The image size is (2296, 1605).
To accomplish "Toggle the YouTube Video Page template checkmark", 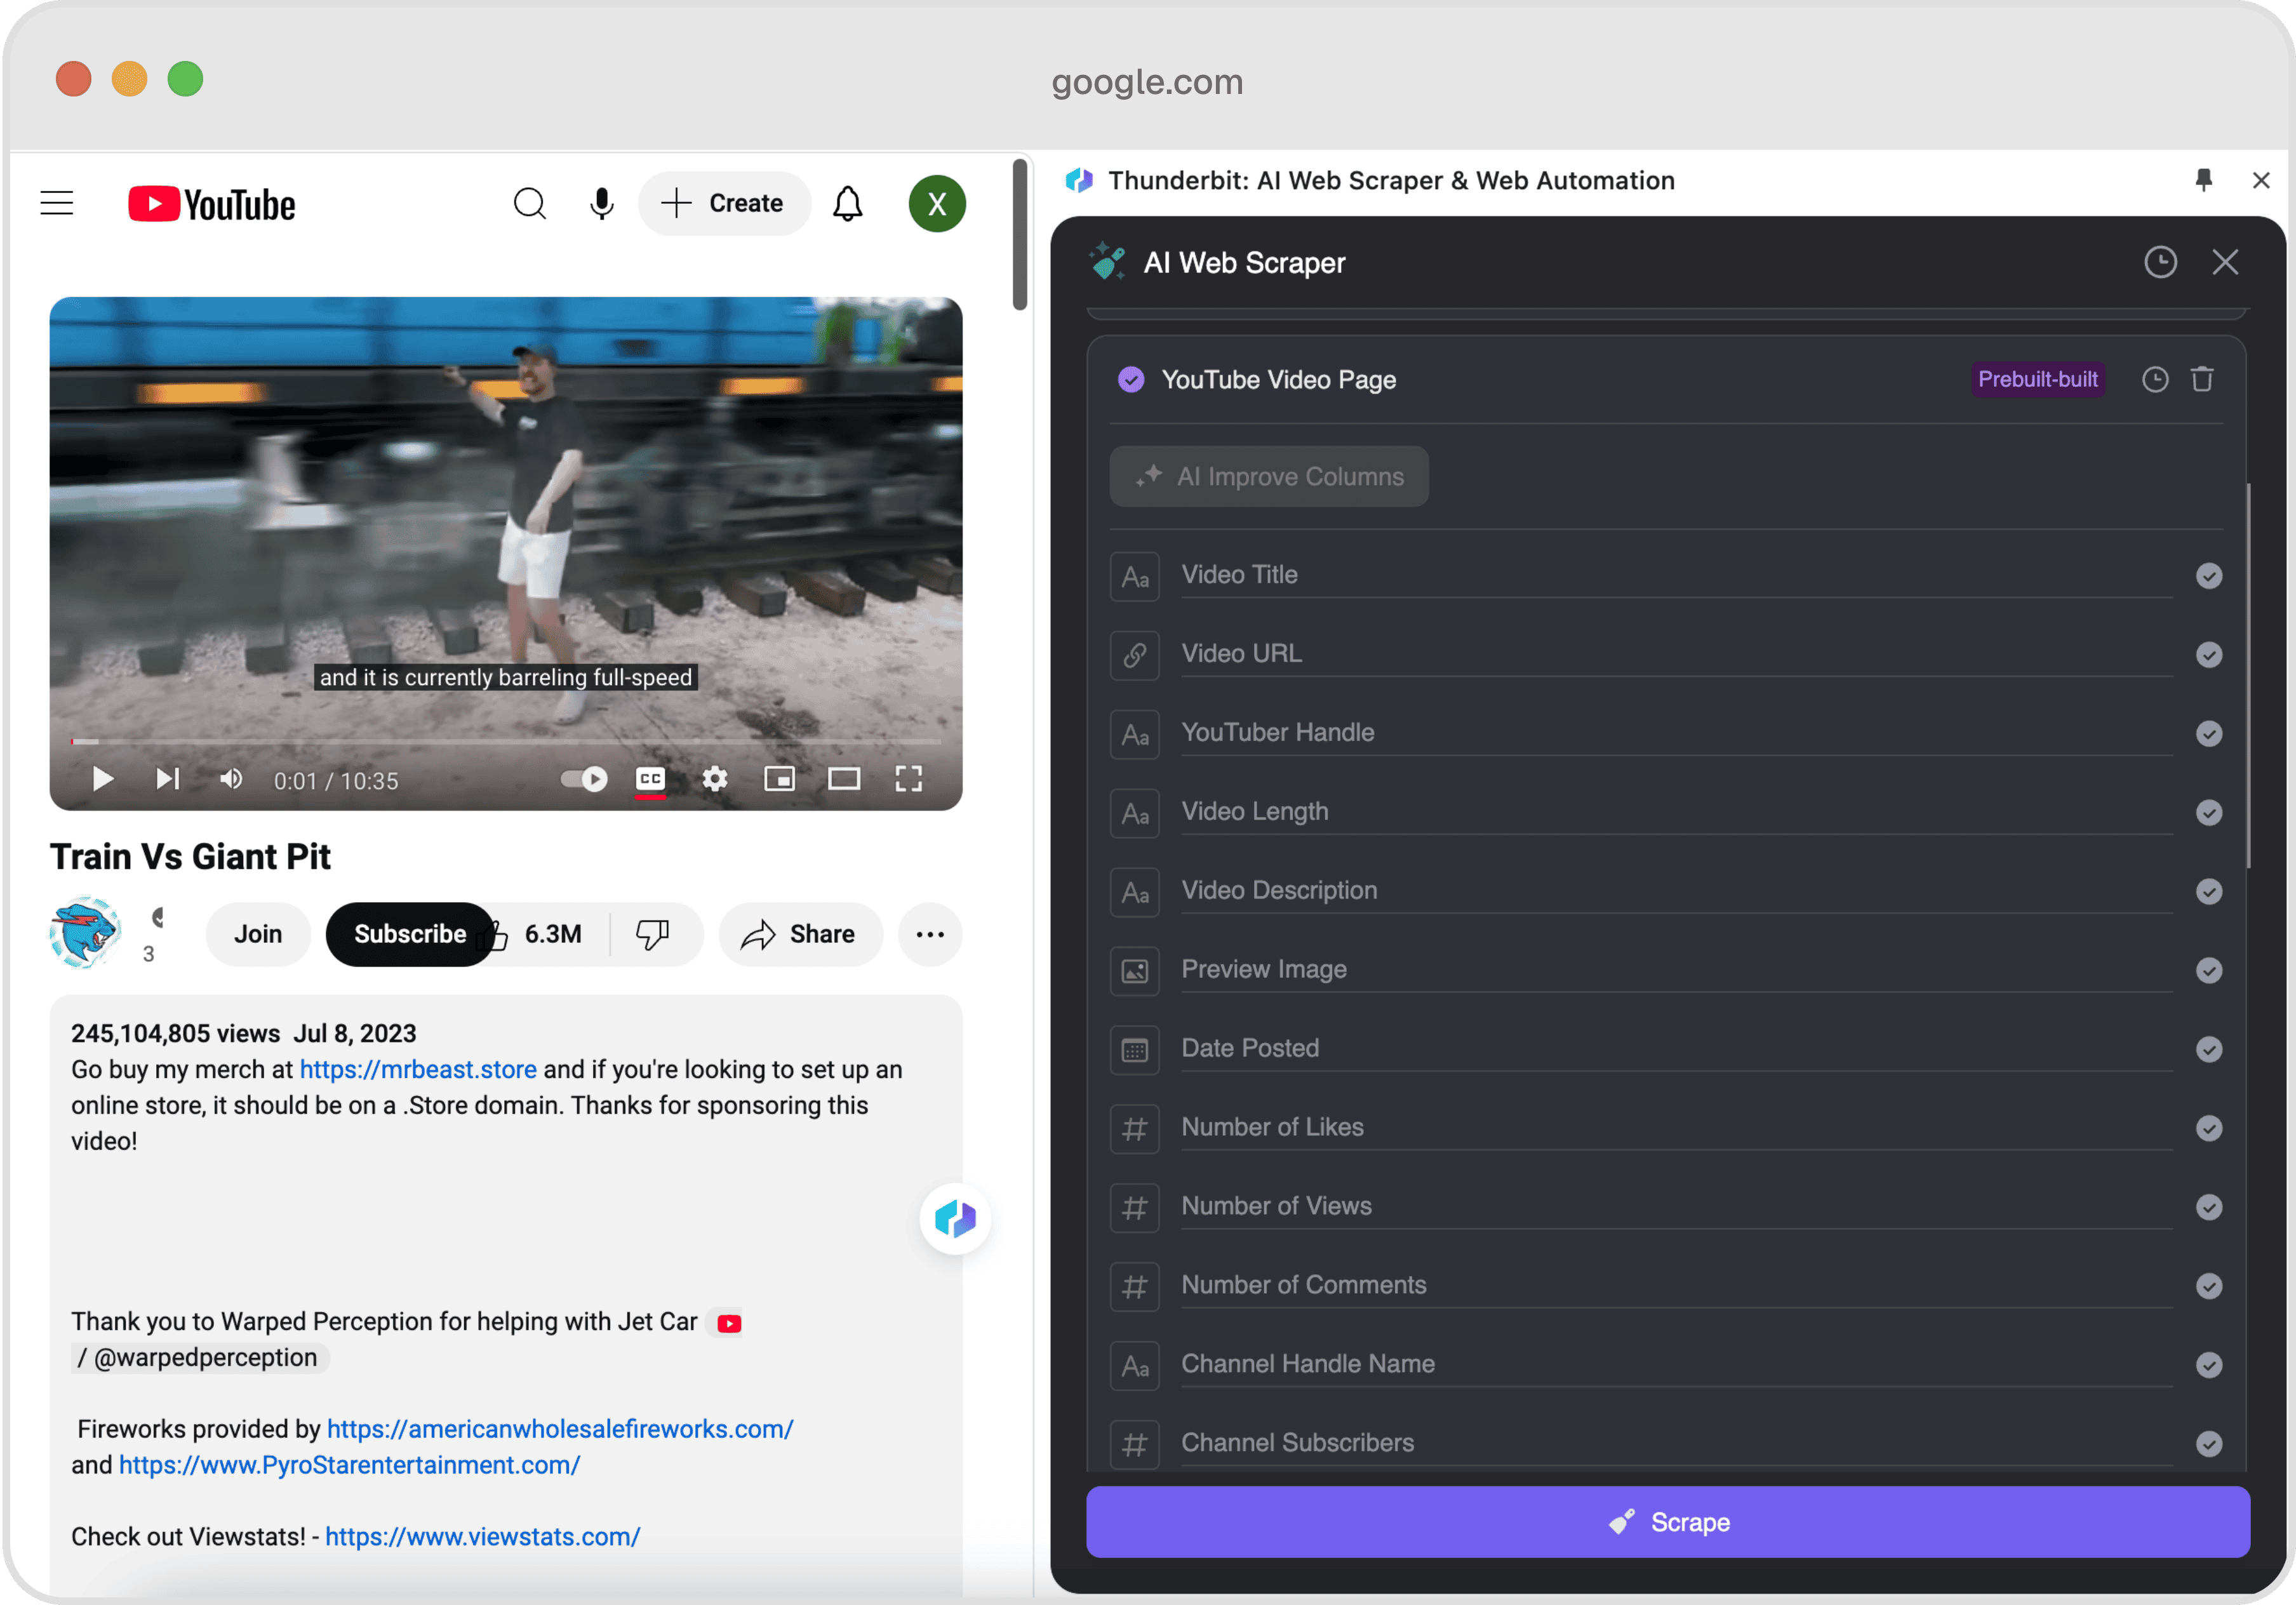I will pyautogui.click(x=1131, y=380).
